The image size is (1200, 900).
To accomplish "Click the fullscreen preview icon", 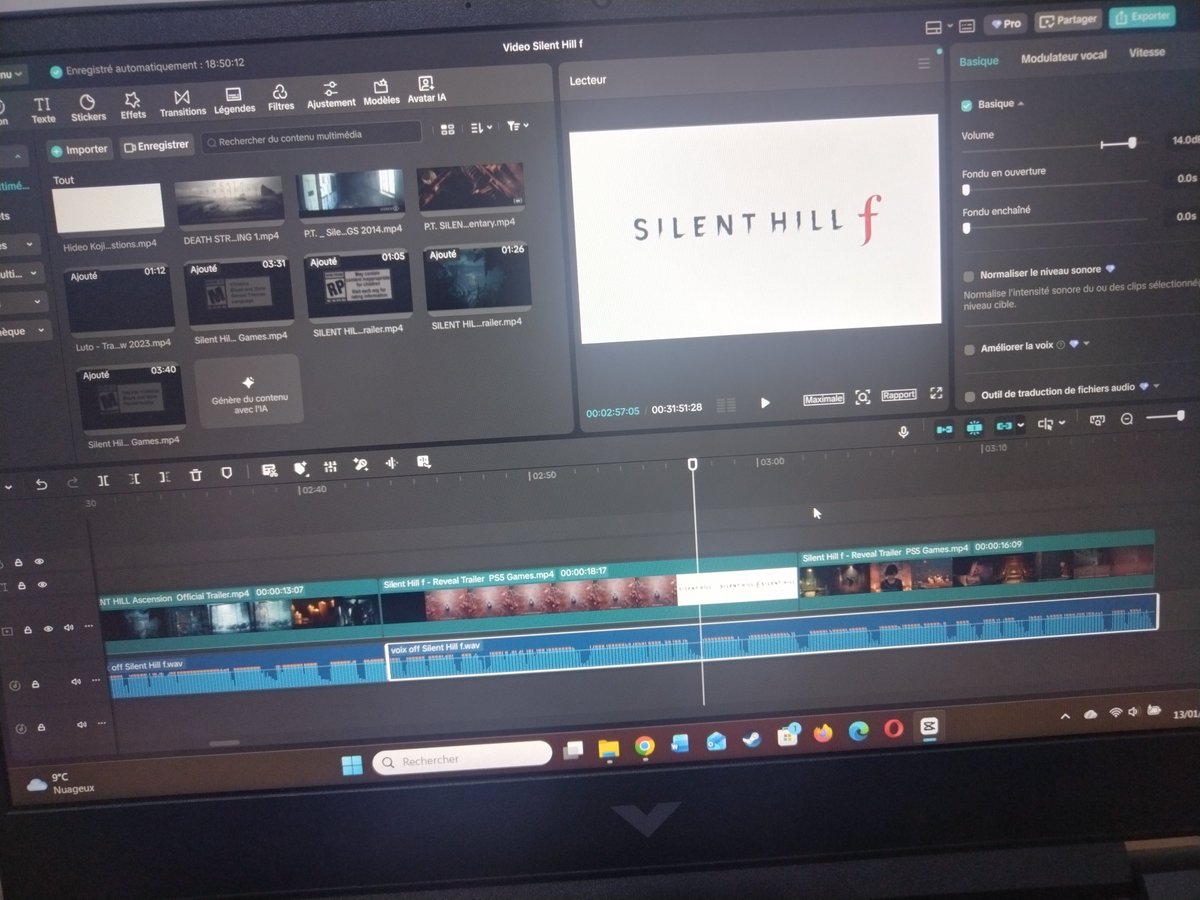I will click(936, 394).
